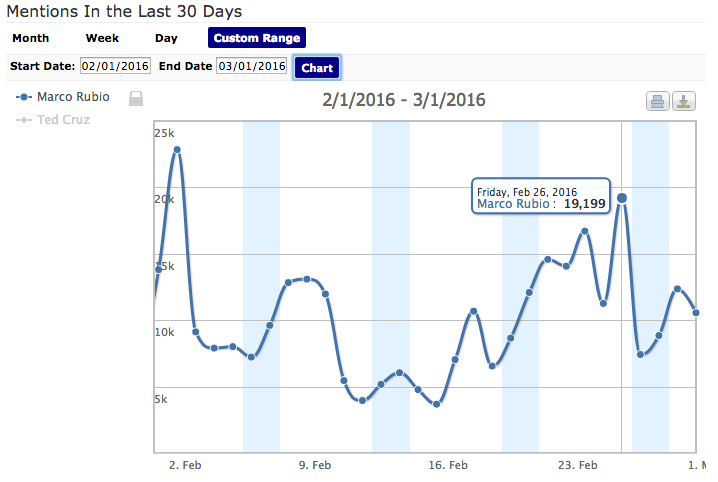Click the highest peak point near 2. Feb
The height and width of the screenshot is (482, 718).
pos(177,150)
